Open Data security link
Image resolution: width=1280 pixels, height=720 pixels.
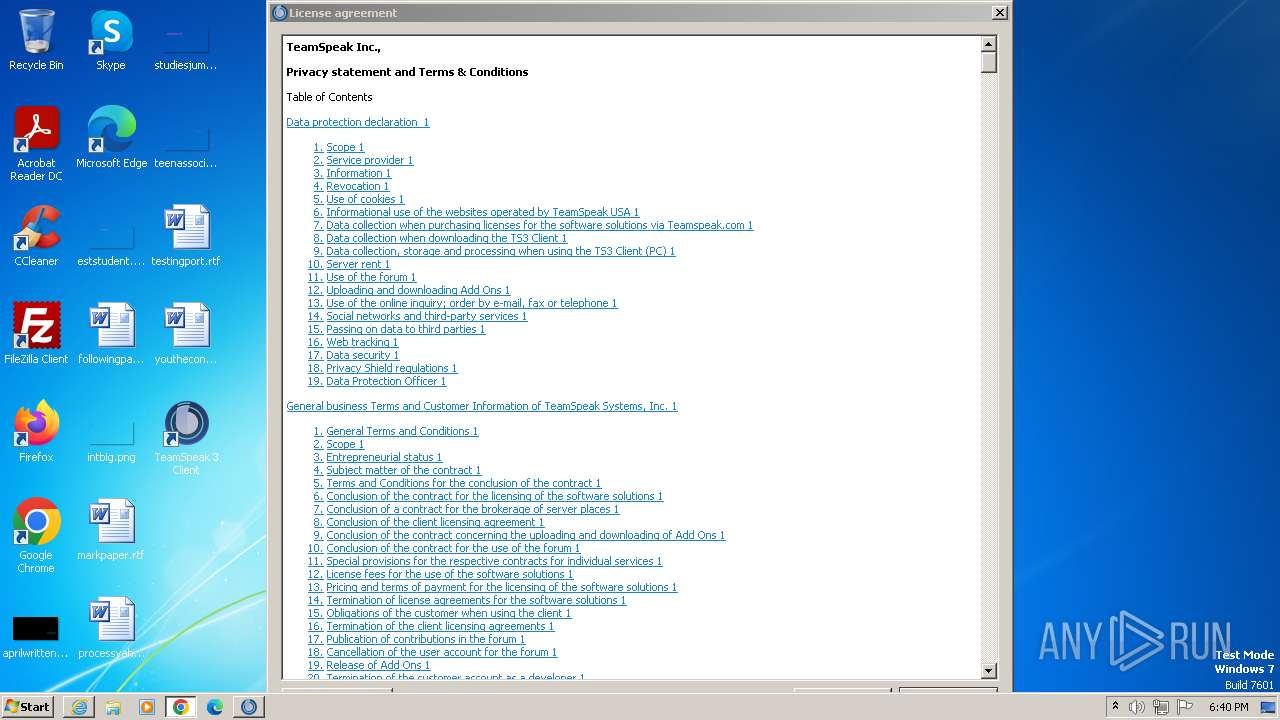coord(363,355)
